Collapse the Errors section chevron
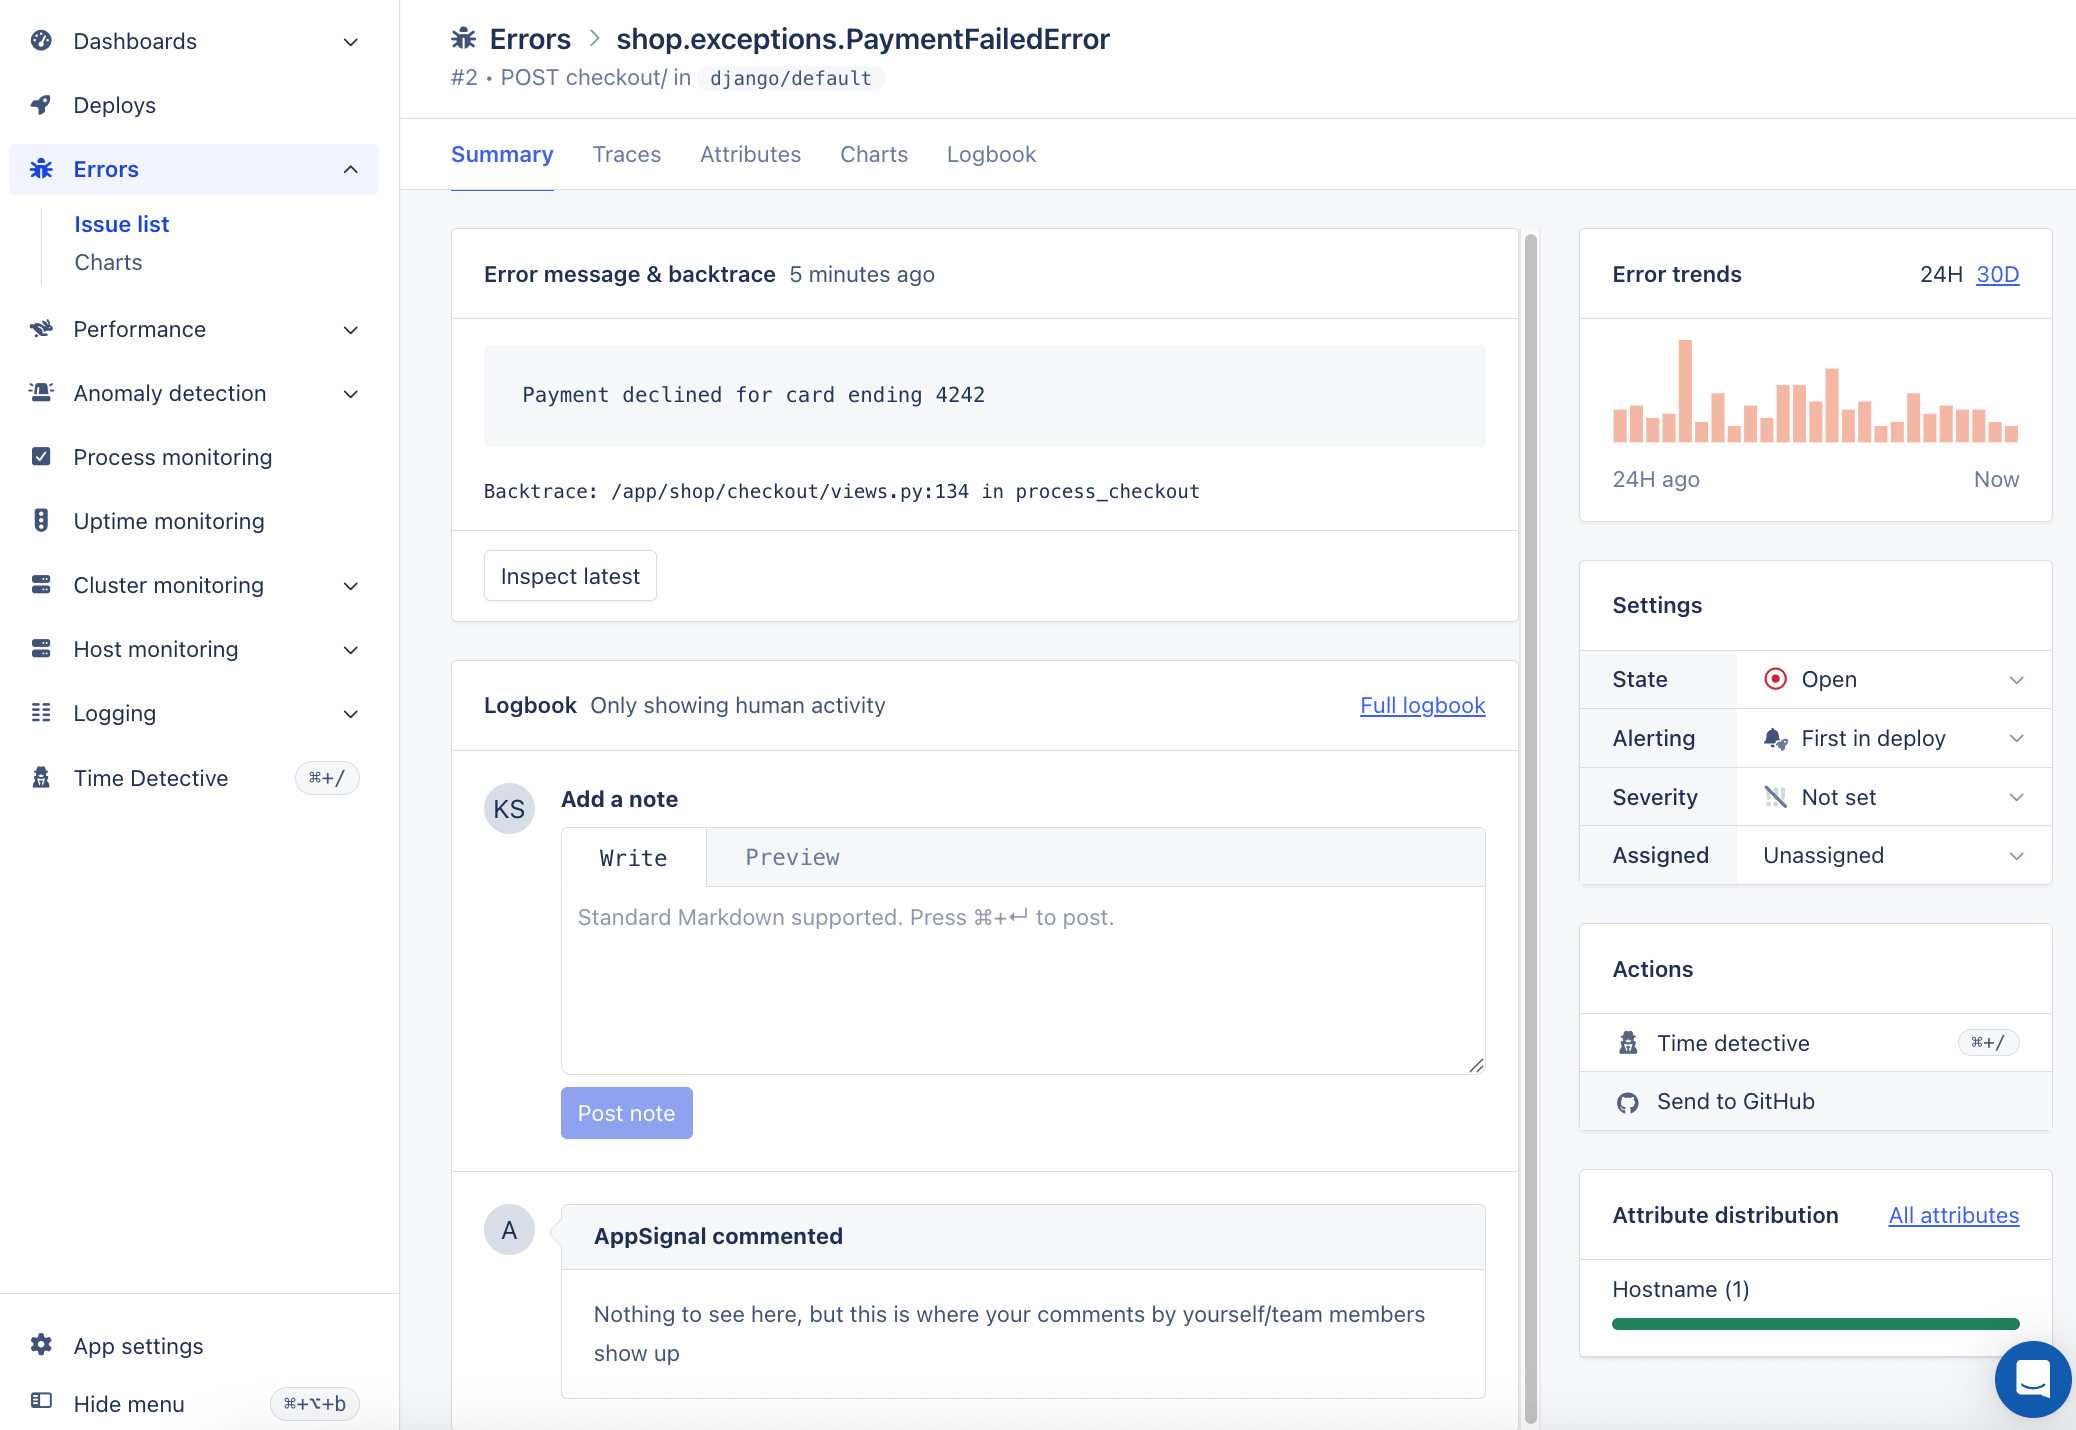This screenshot has width=2076, height=1430. coord(351,169)
